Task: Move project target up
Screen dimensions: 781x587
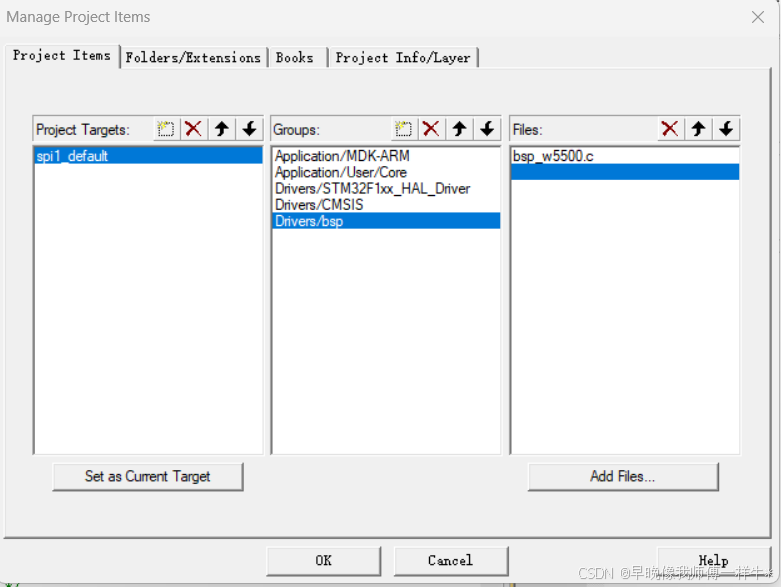Action: (222, 129)
